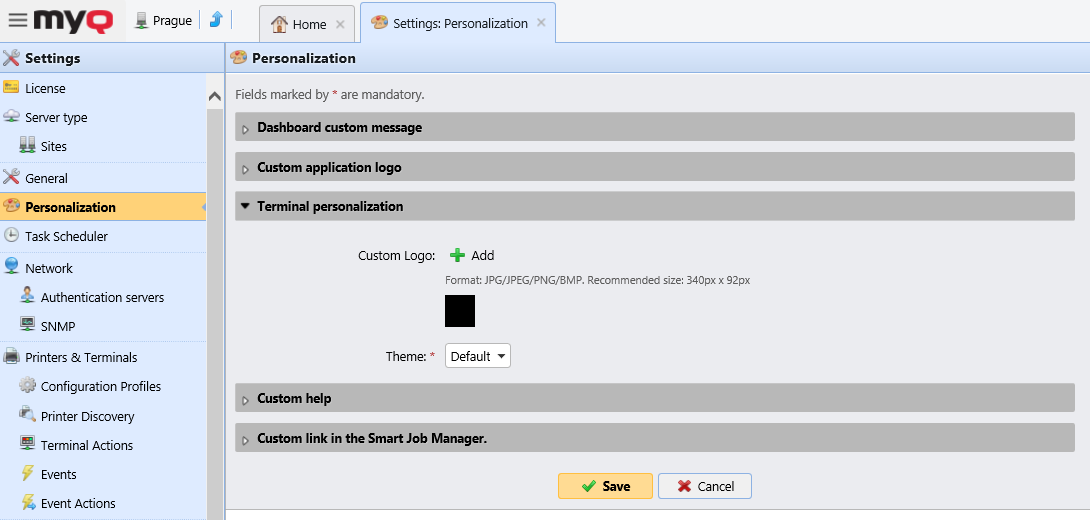
Task: Click the Network globe icon
Action: pos(11,266)
